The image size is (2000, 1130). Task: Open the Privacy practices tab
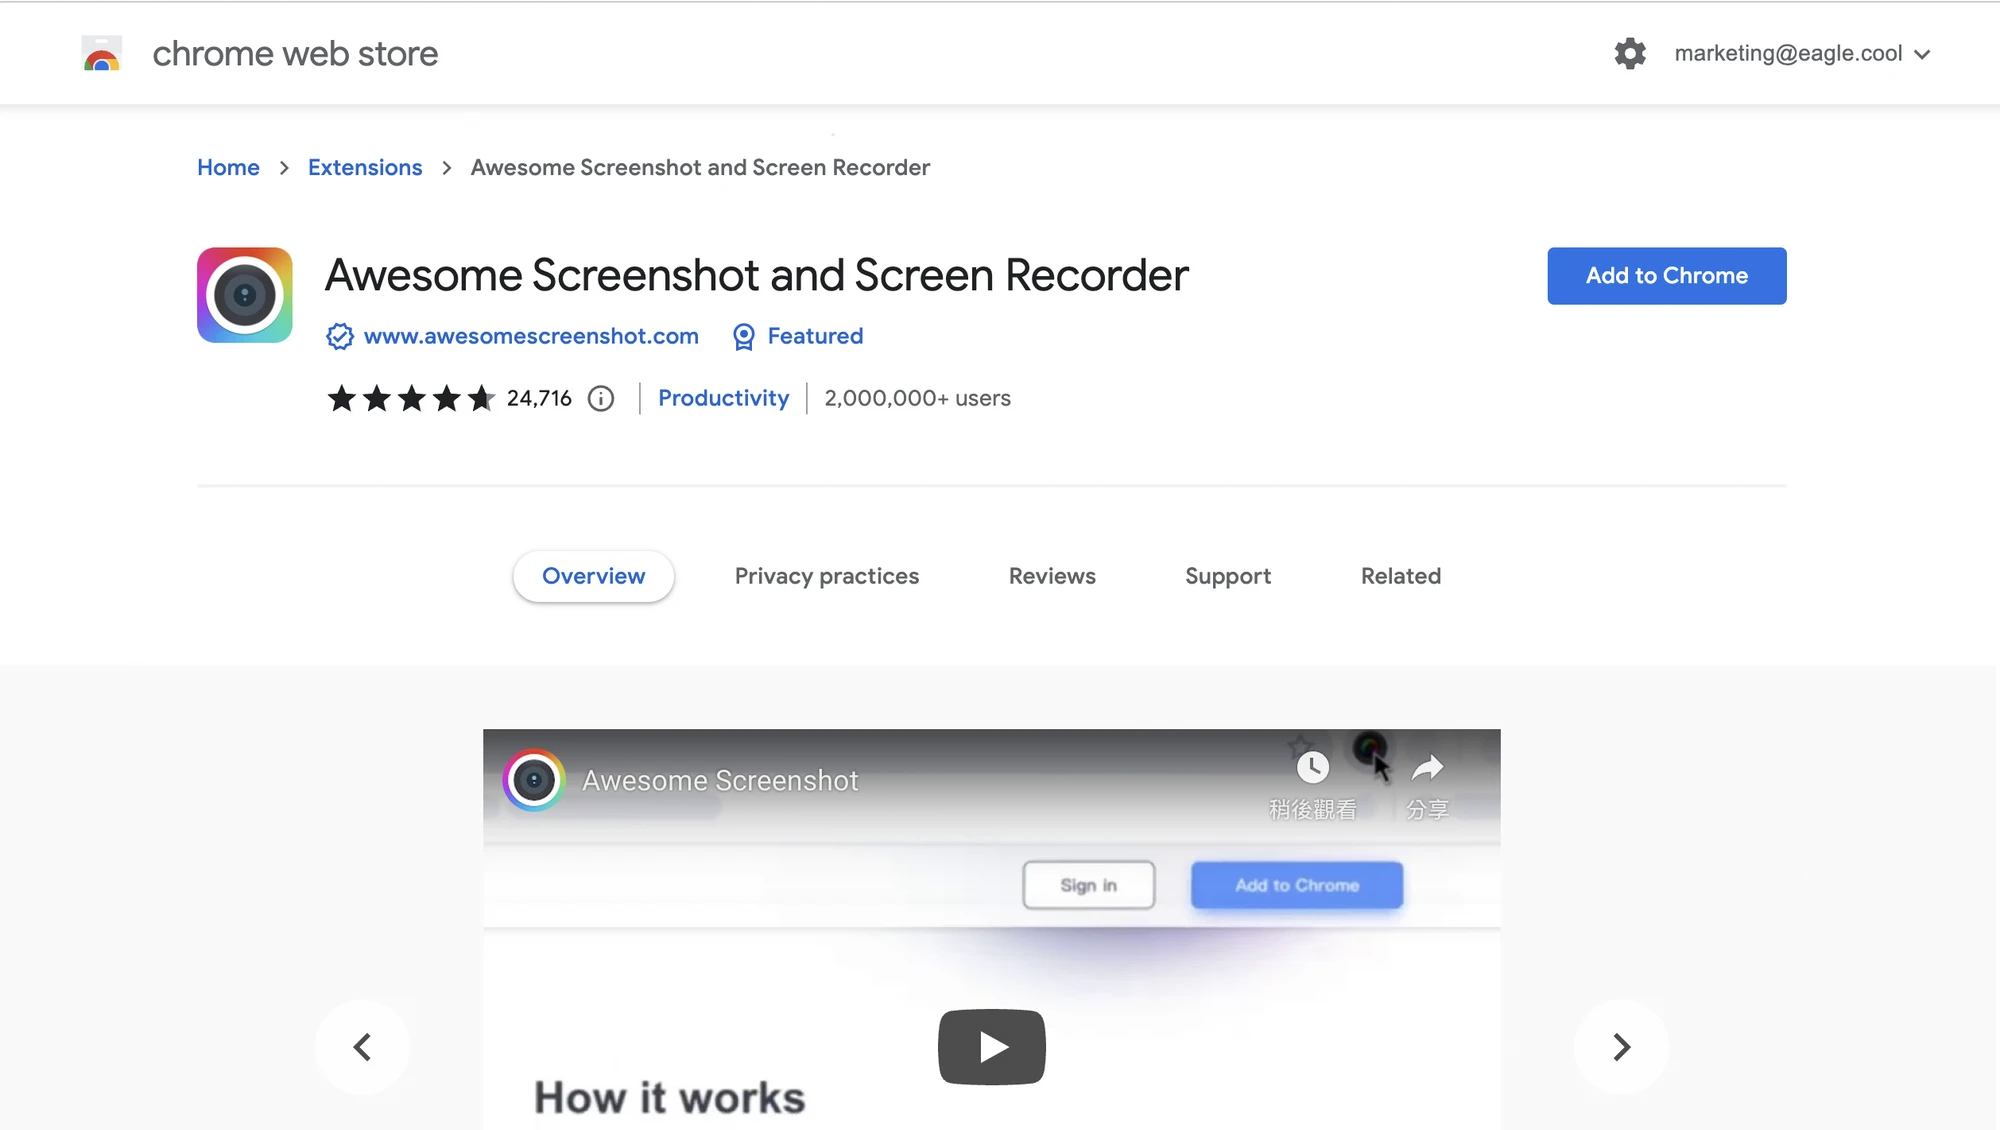click(826, 576)
